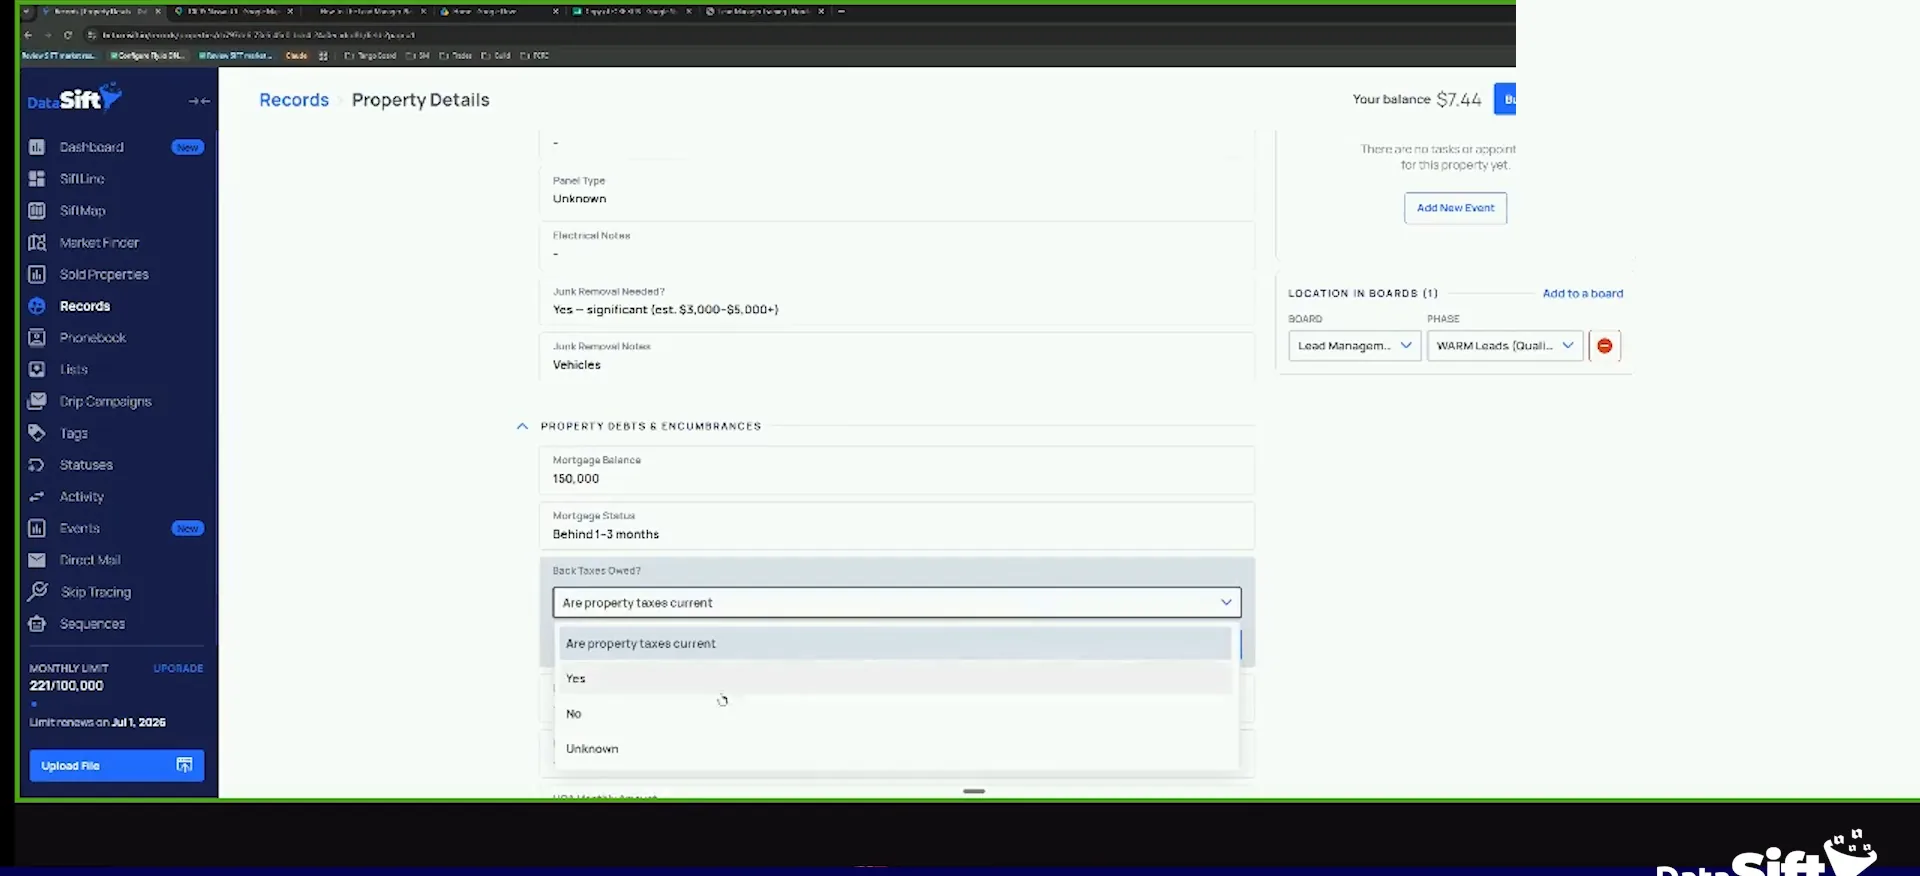Click the Junk Removal Needed field

[x=896, y=301]
